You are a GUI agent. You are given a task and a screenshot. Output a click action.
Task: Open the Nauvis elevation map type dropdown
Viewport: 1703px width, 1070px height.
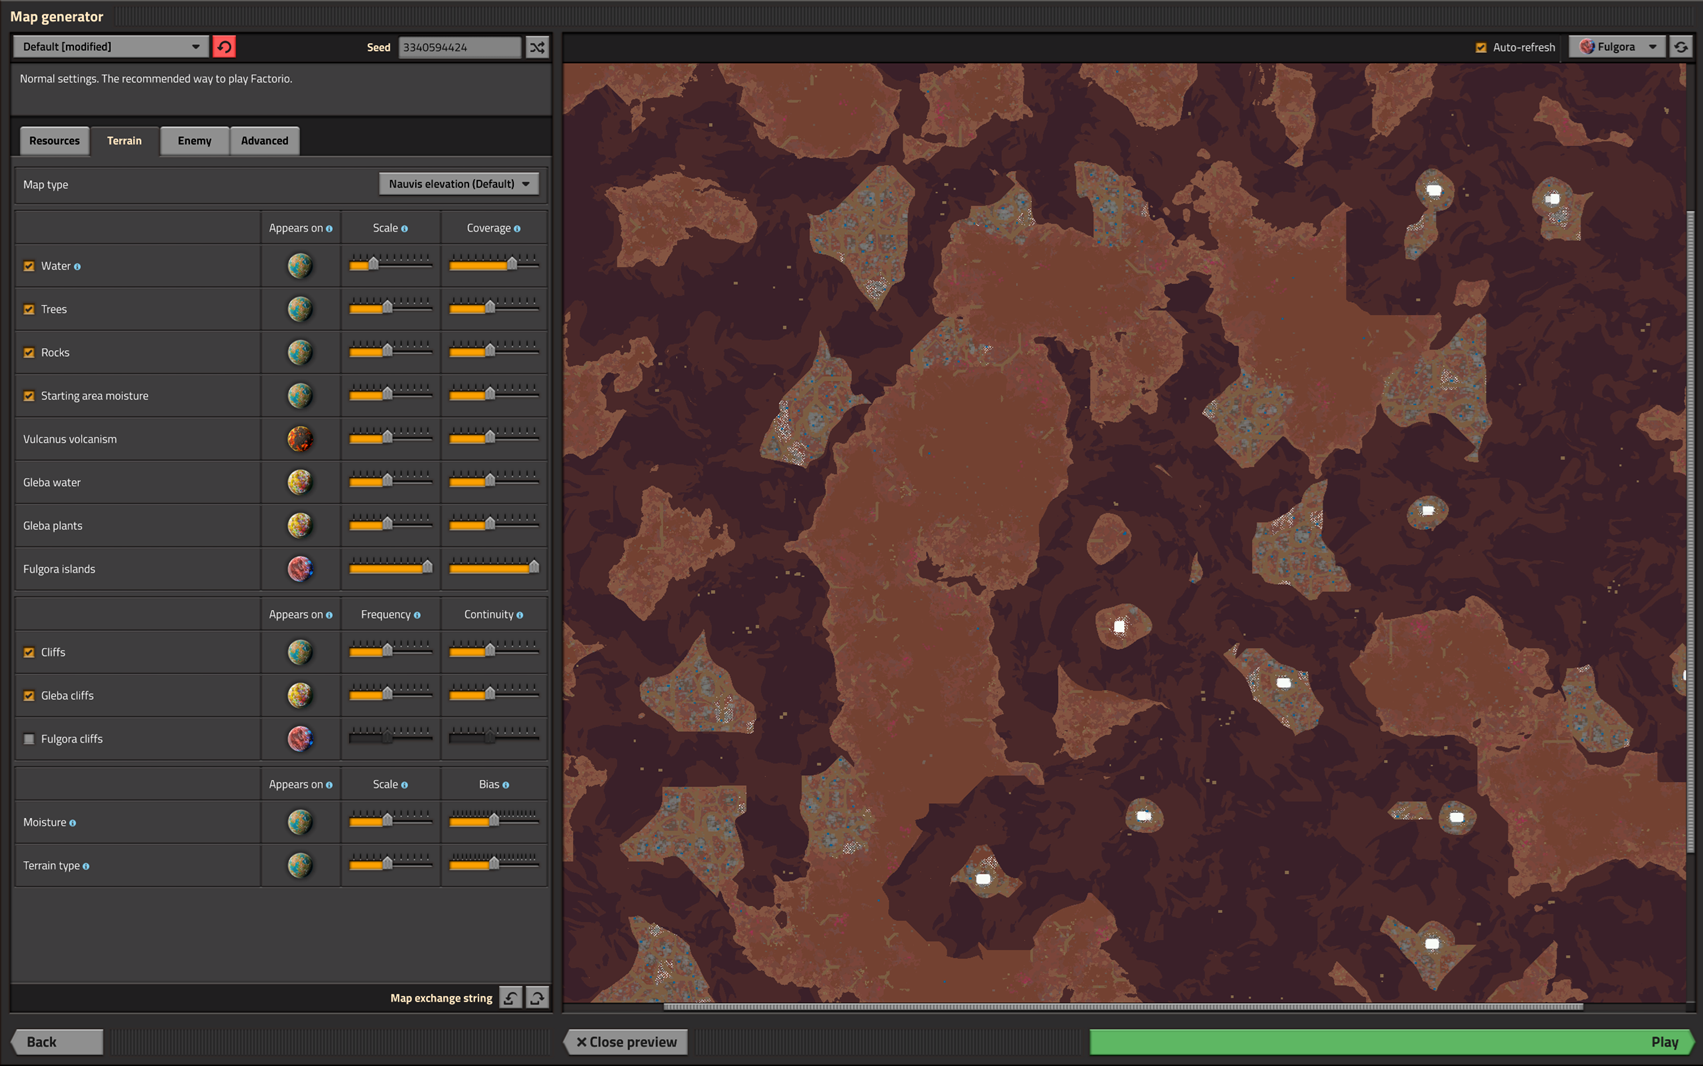[459, 184]
